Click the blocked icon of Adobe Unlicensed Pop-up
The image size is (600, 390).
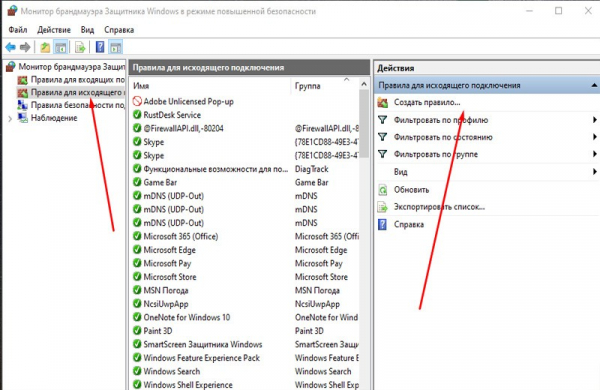pyautogui.click(x=137, y=101)
